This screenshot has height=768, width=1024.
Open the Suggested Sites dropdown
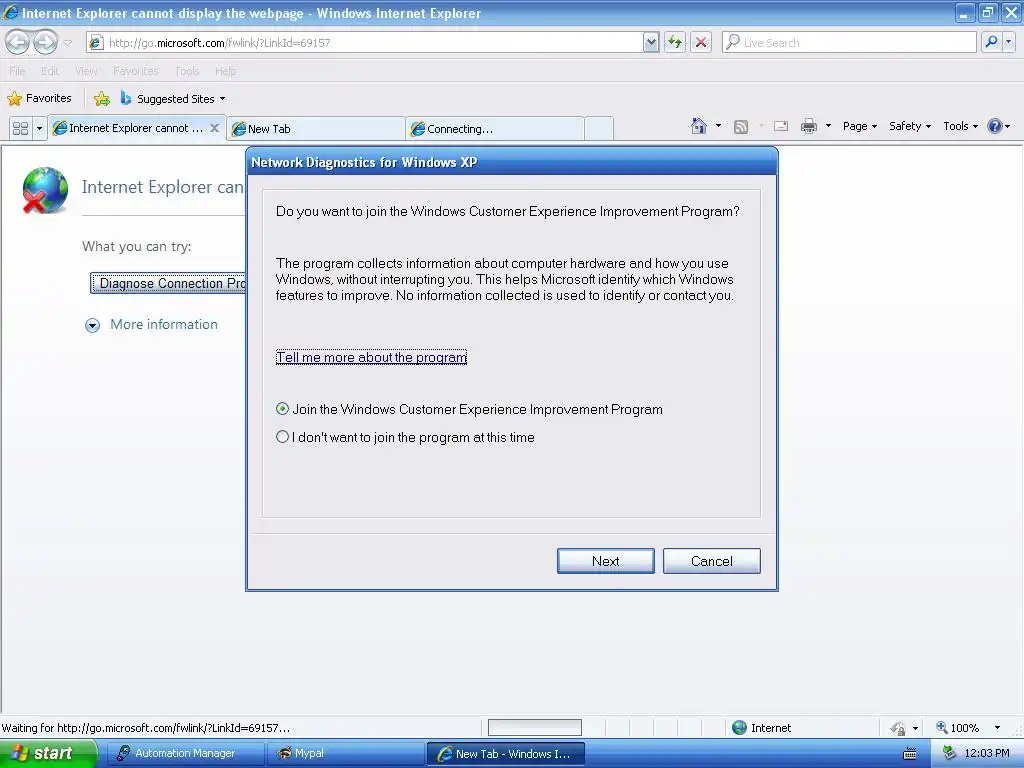point(173,99)
